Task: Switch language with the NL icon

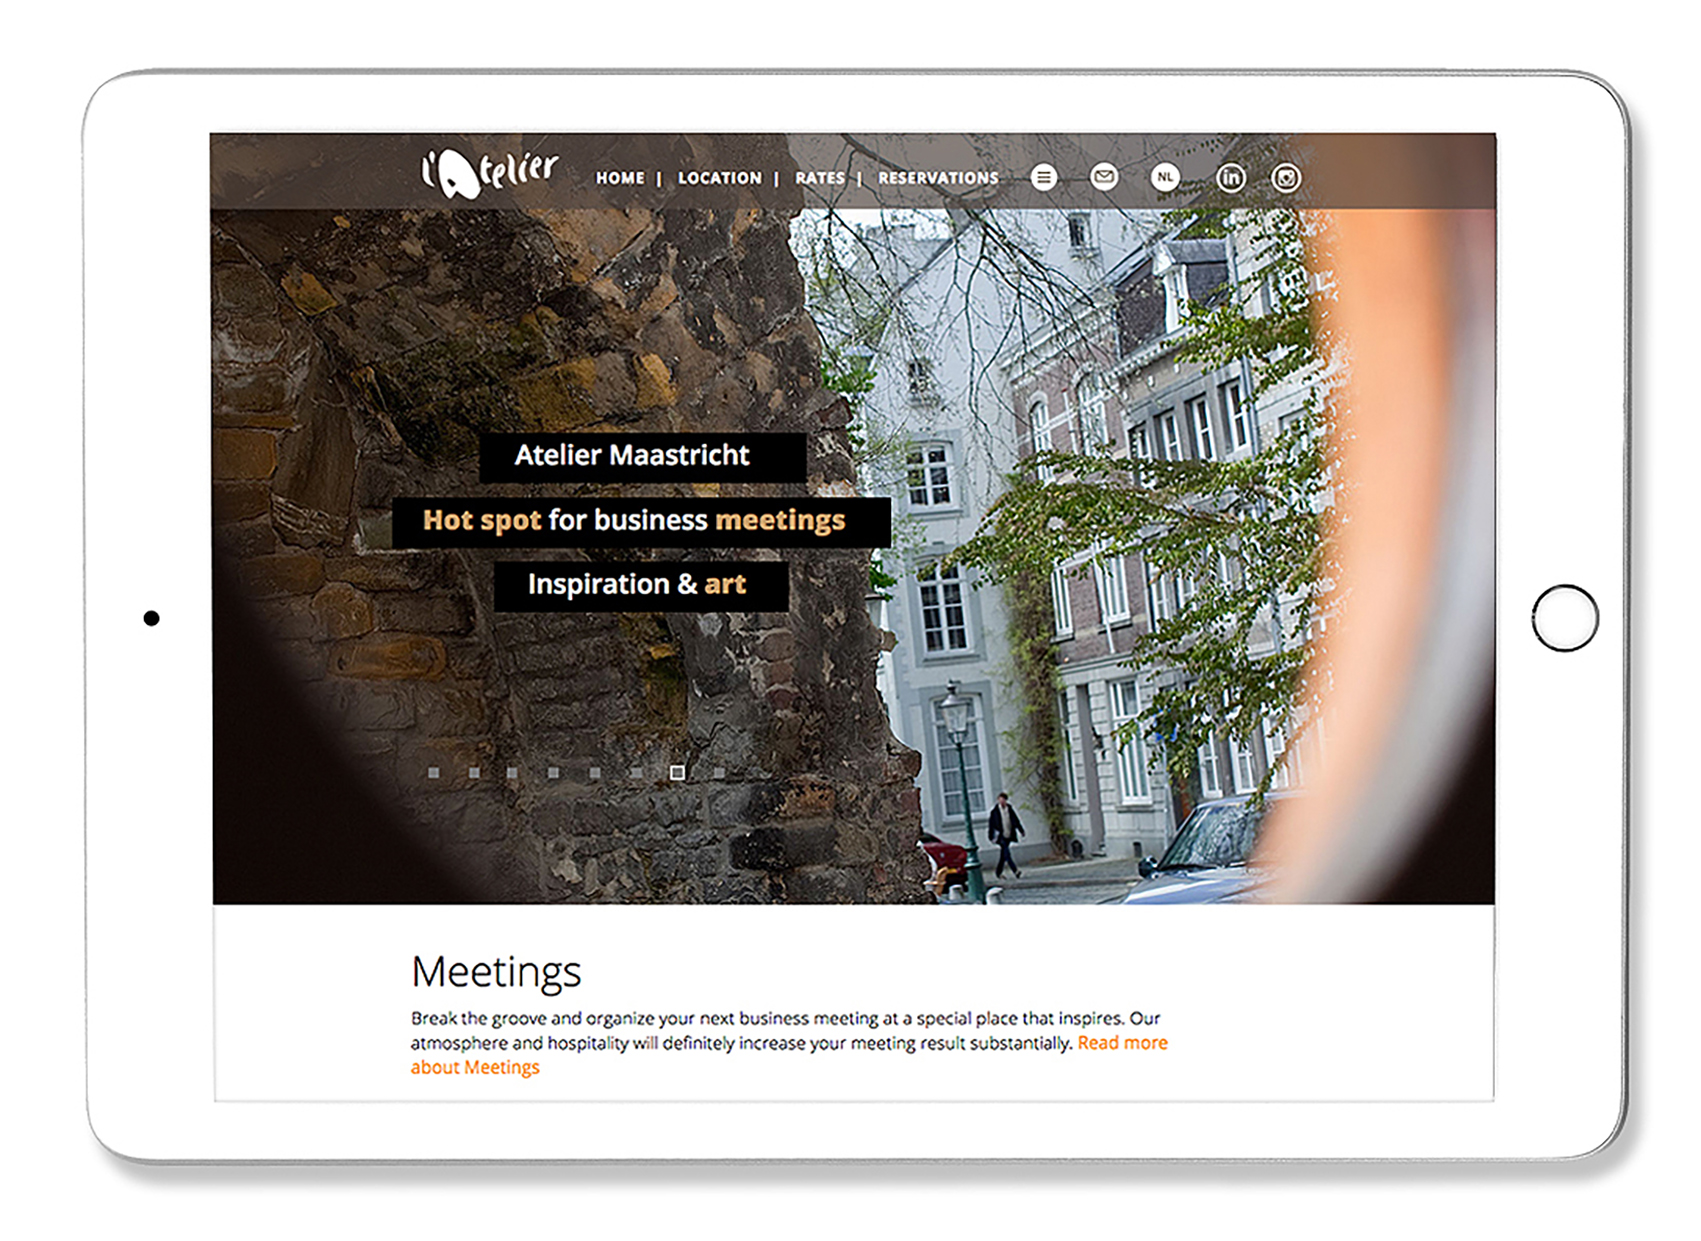Action: coord(1165,178)
